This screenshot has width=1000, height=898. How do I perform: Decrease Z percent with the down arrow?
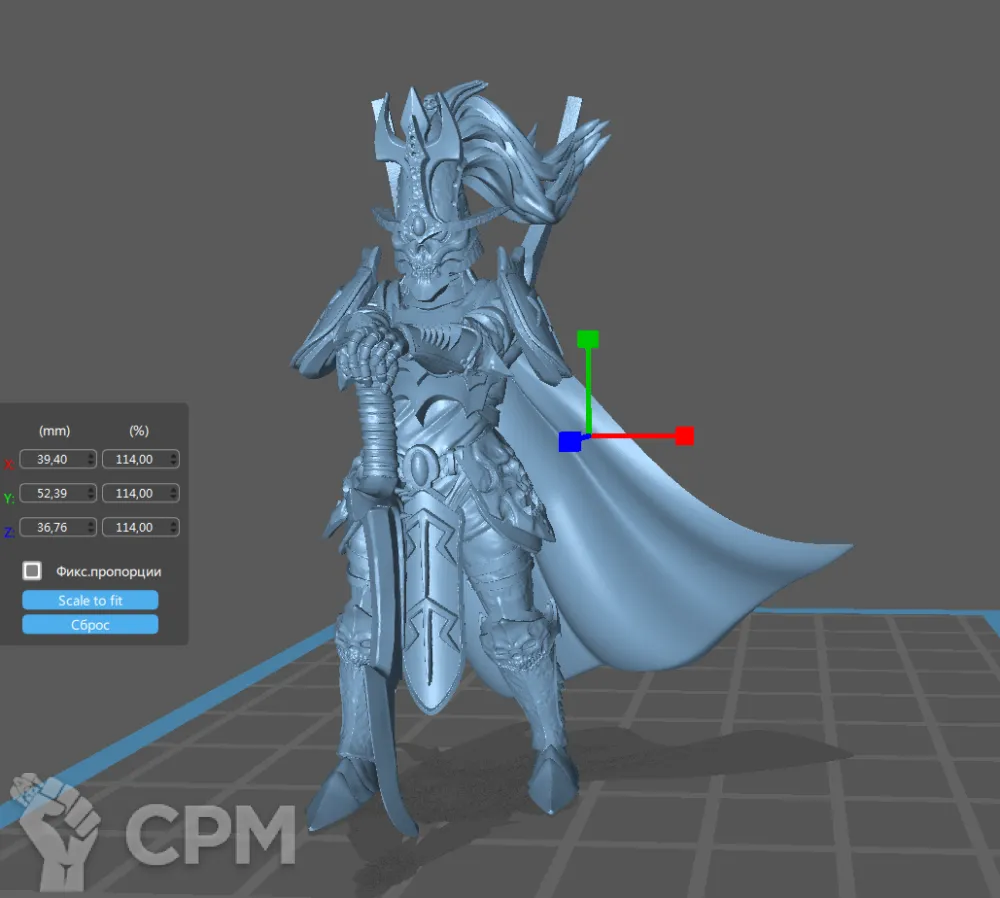point(175,531)
